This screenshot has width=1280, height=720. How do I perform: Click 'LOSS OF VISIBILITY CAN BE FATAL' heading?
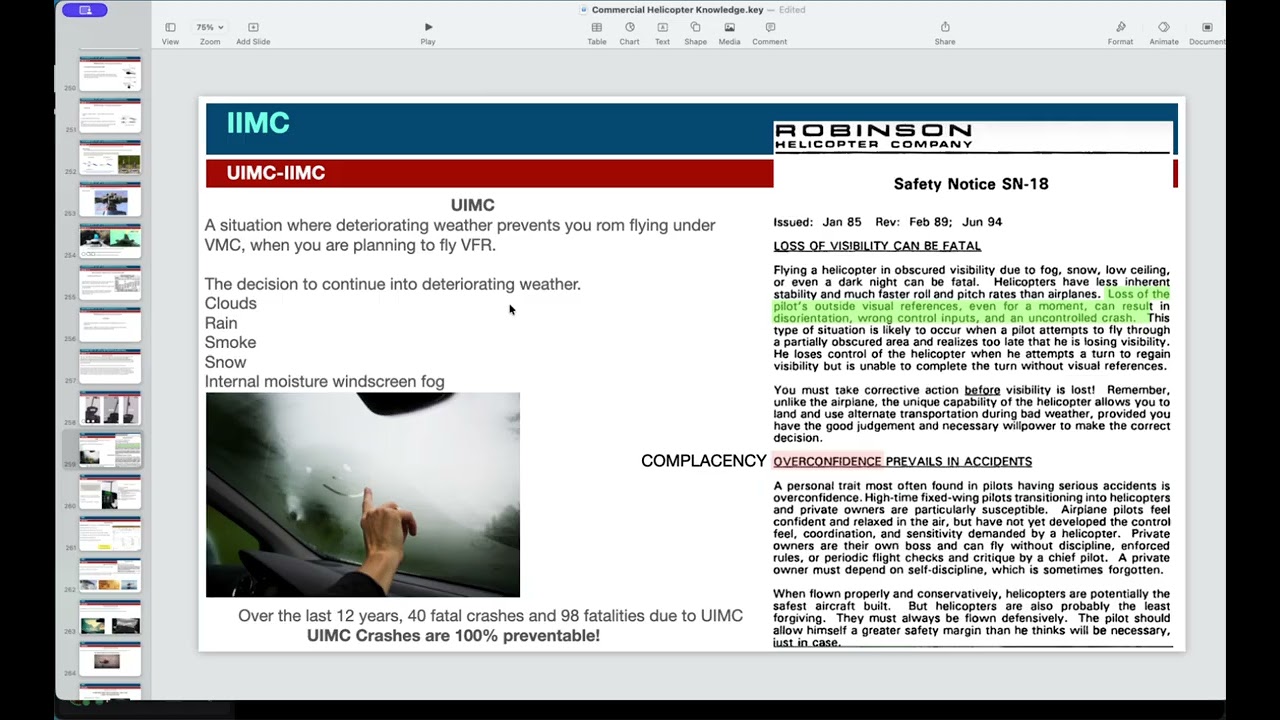[877, 246]
